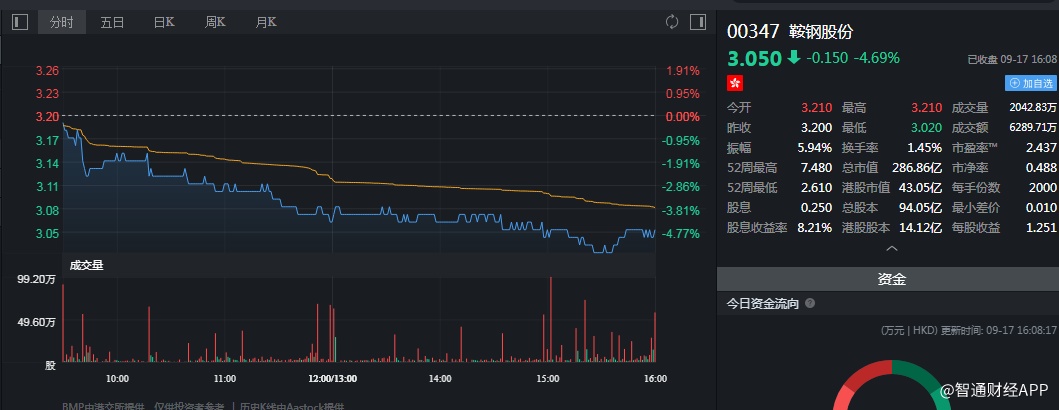This screenshot has width=1059, height=410.
Task: Click the 12:00/13:00 time axis marker
Action: (x=332, y=379)
